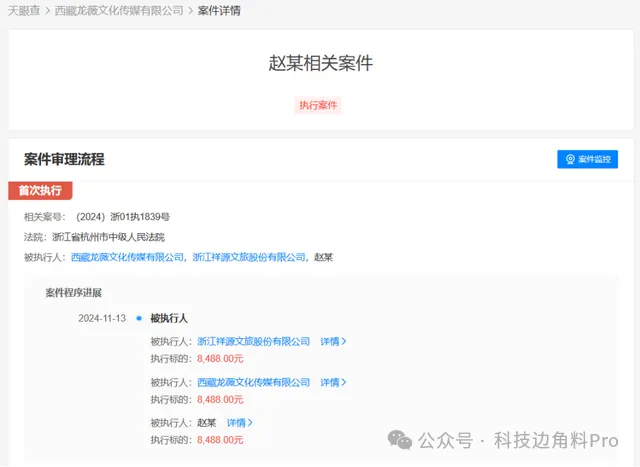
Task: Click the page title 赵某相关案件
Action: tap(320, 64)
